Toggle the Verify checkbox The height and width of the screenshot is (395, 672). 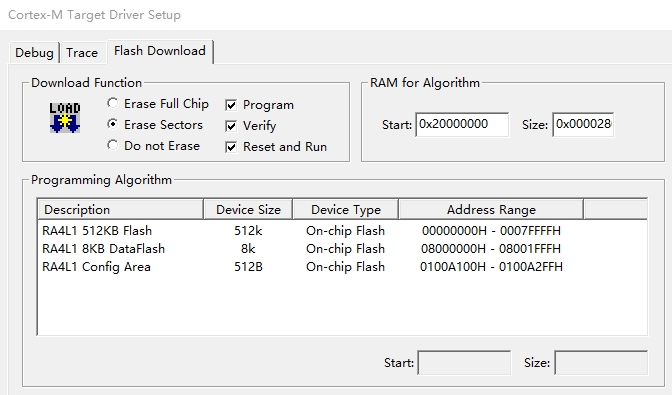coord(231,126)
